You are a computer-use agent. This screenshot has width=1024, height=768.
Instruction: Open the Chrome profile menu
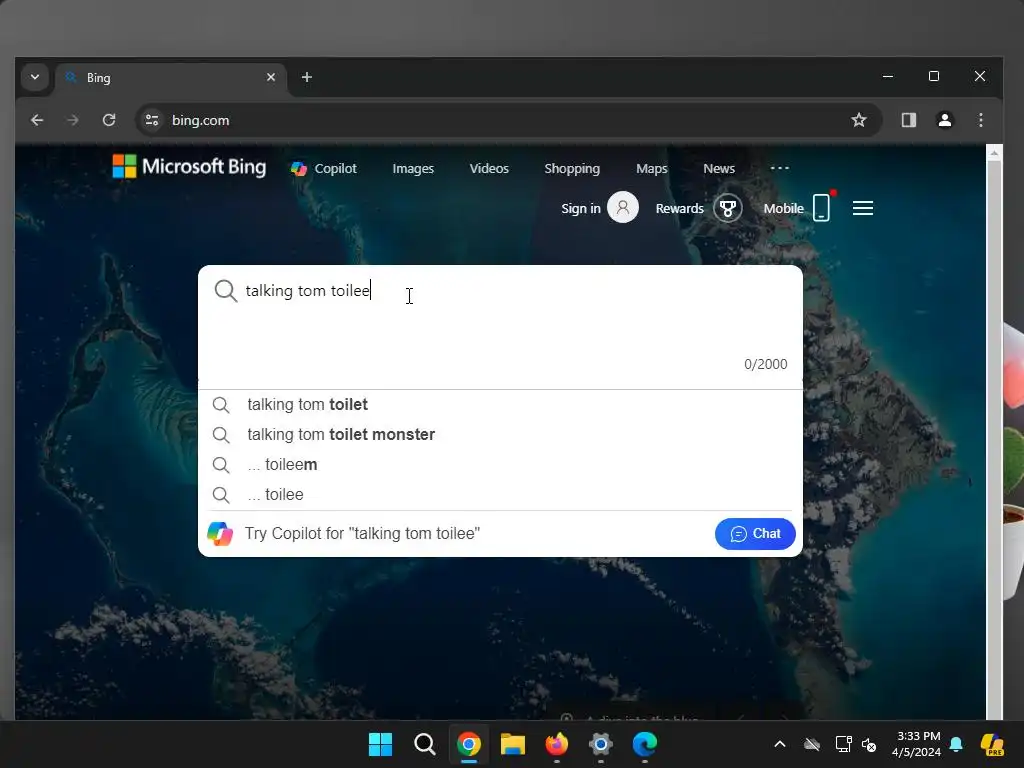944,120
